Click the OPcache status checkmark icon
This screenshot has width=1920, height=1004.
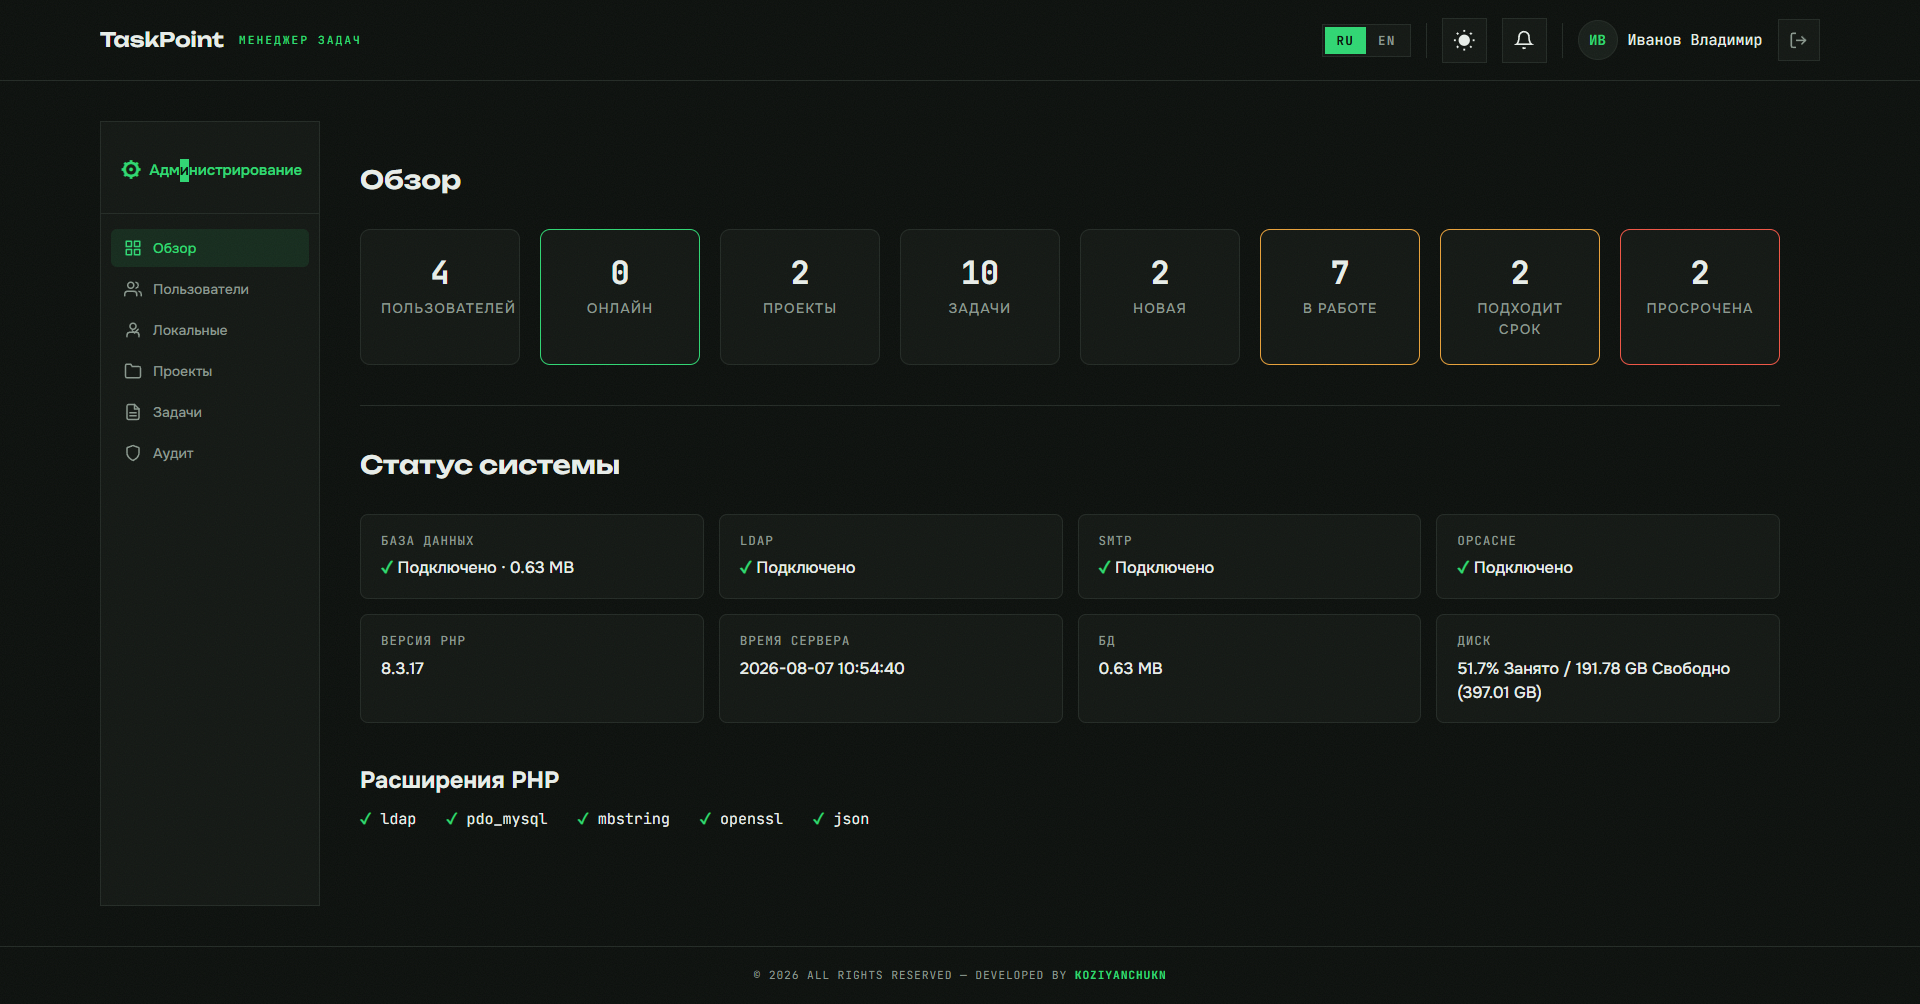click(1463, 567)
